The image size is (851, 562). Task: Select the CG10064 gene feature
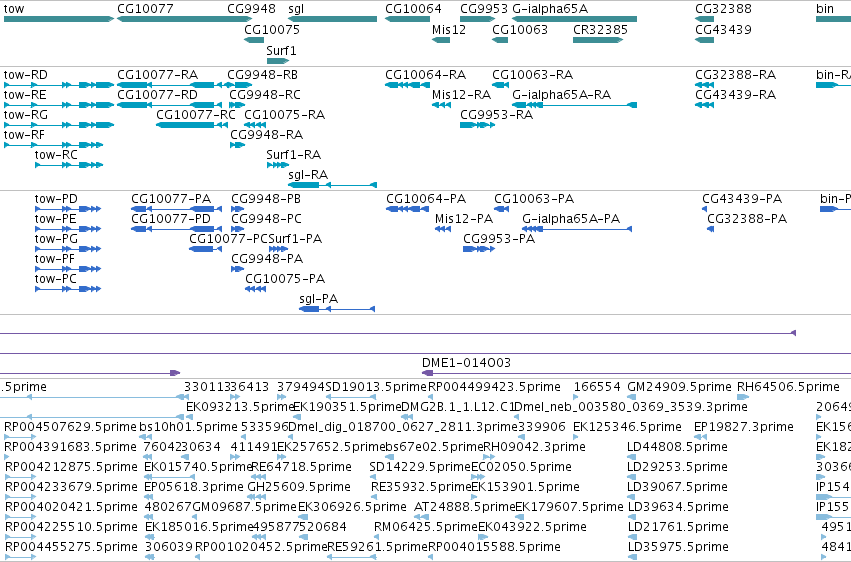(408, 19)
